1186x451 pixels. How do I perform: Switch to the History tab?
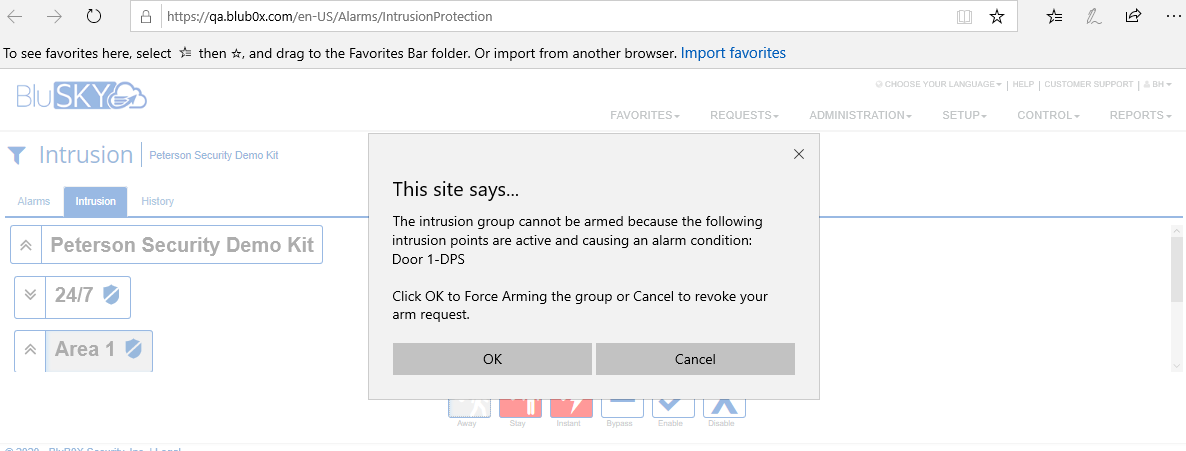coord(158,202)
